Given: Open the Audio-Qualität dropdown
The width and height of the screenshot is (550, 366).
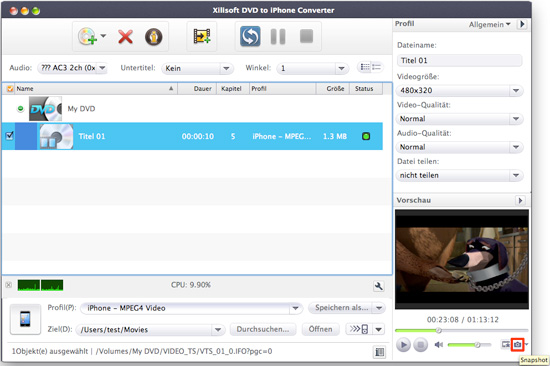Looking at the screenshot, I should (460, 147).
